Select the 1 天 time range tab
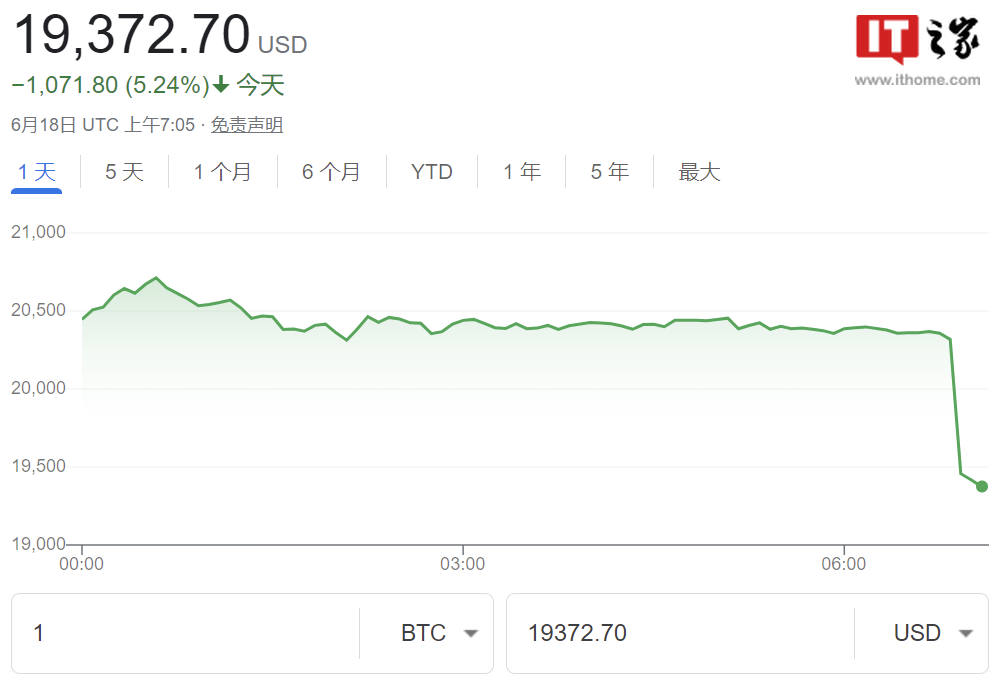The height and width of the screenshot is (682, 995). (37, 172)
